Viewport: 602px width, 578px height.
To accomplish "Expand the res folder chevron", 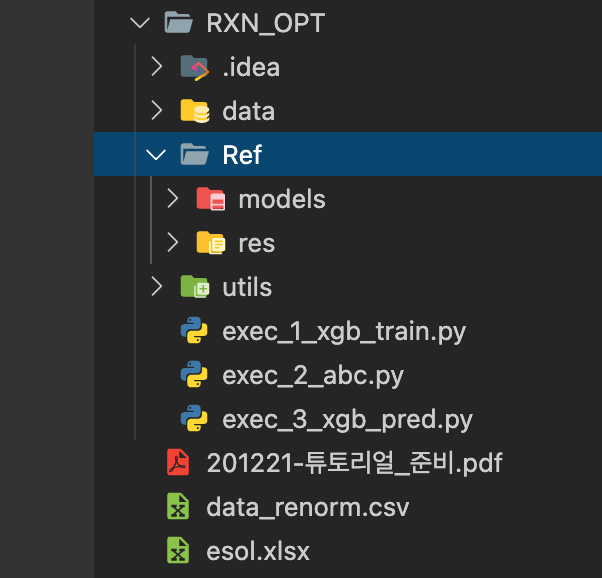I will tap(173, 243).
